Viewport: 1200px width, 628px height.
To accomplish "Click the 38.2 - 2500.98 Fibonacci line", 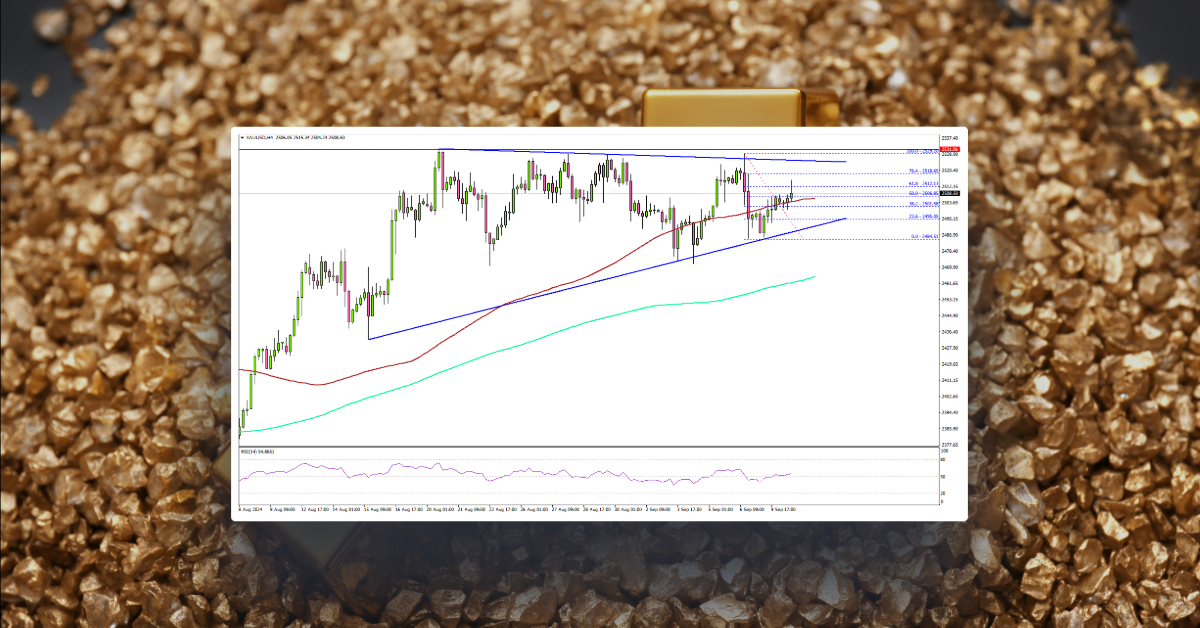I will (x=921, y=203).
